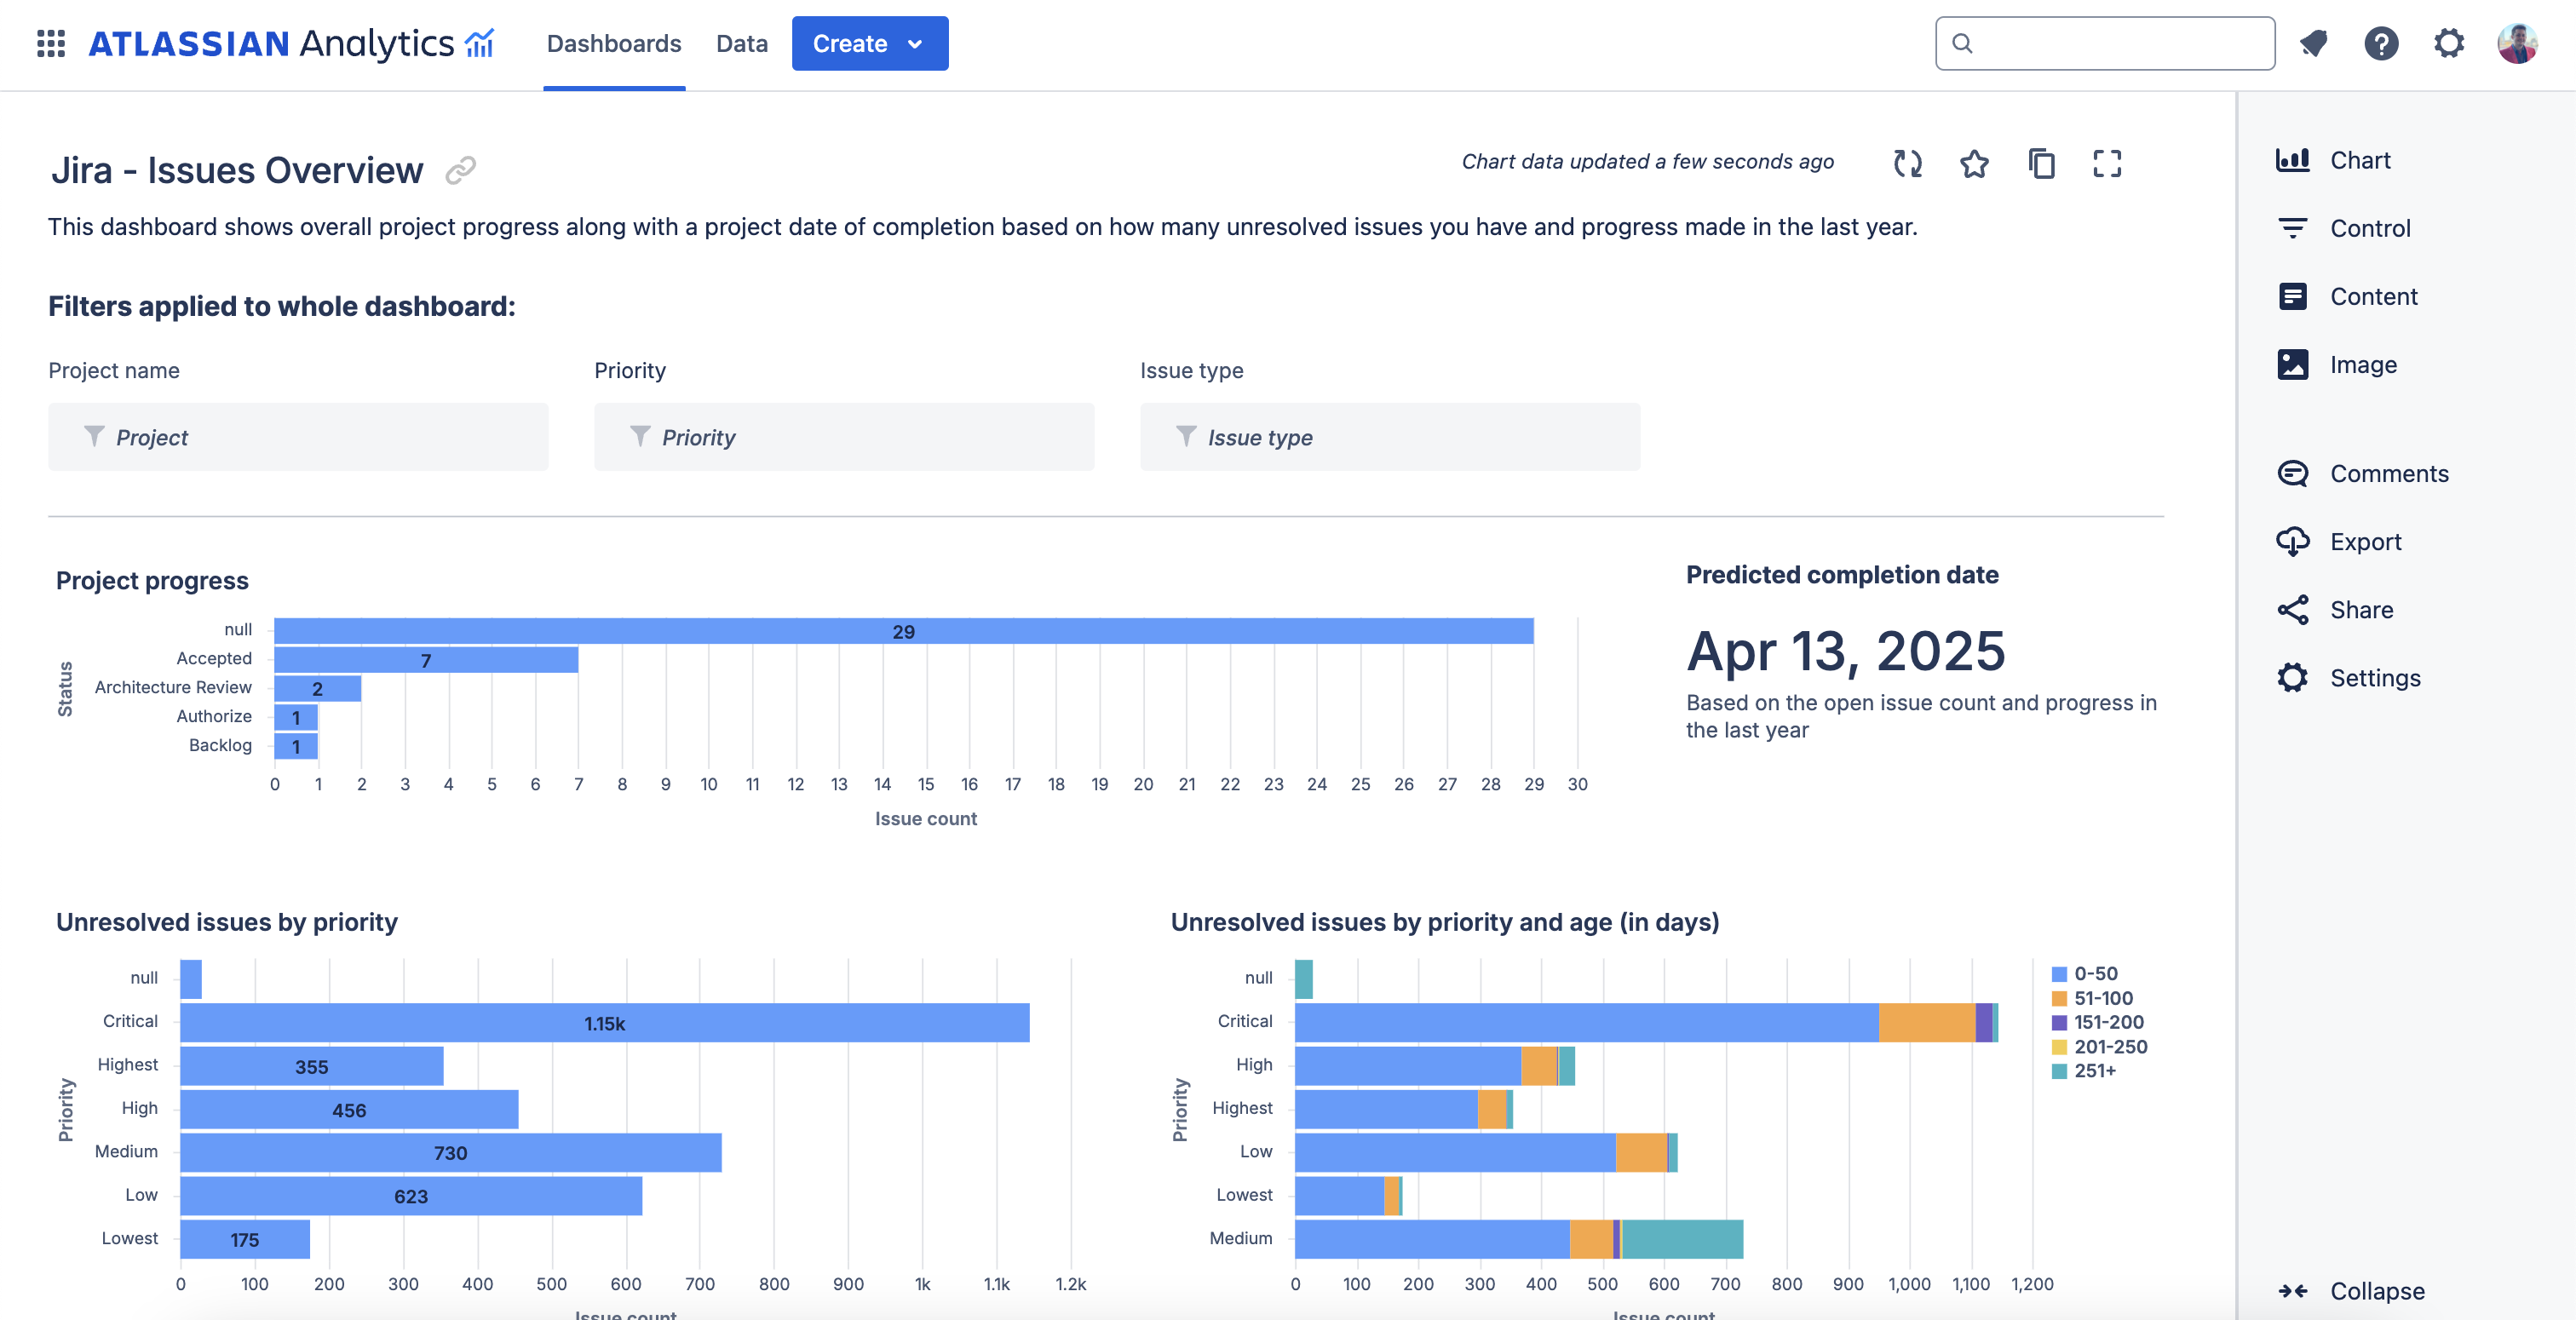Click the Critical 51-100 orange bar segment
Viewport: 2576px width, 1320px height.
click(x=1927, y=1023)
